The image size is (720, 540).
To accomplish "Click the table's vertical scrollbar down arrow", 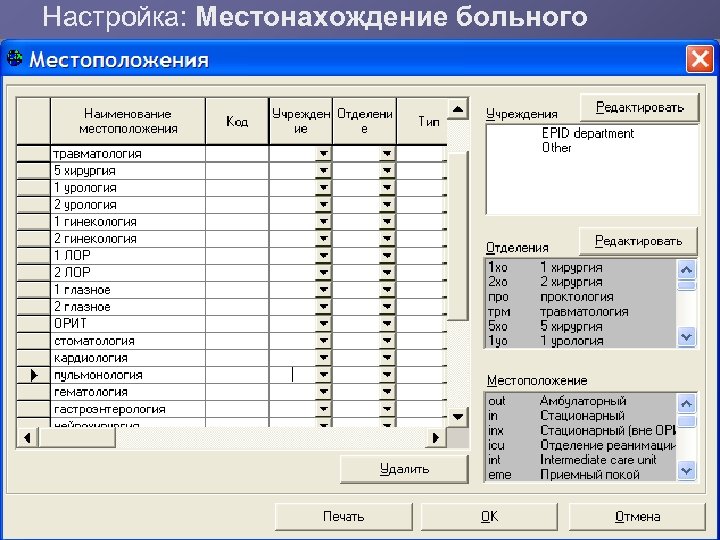I will 457,417.
